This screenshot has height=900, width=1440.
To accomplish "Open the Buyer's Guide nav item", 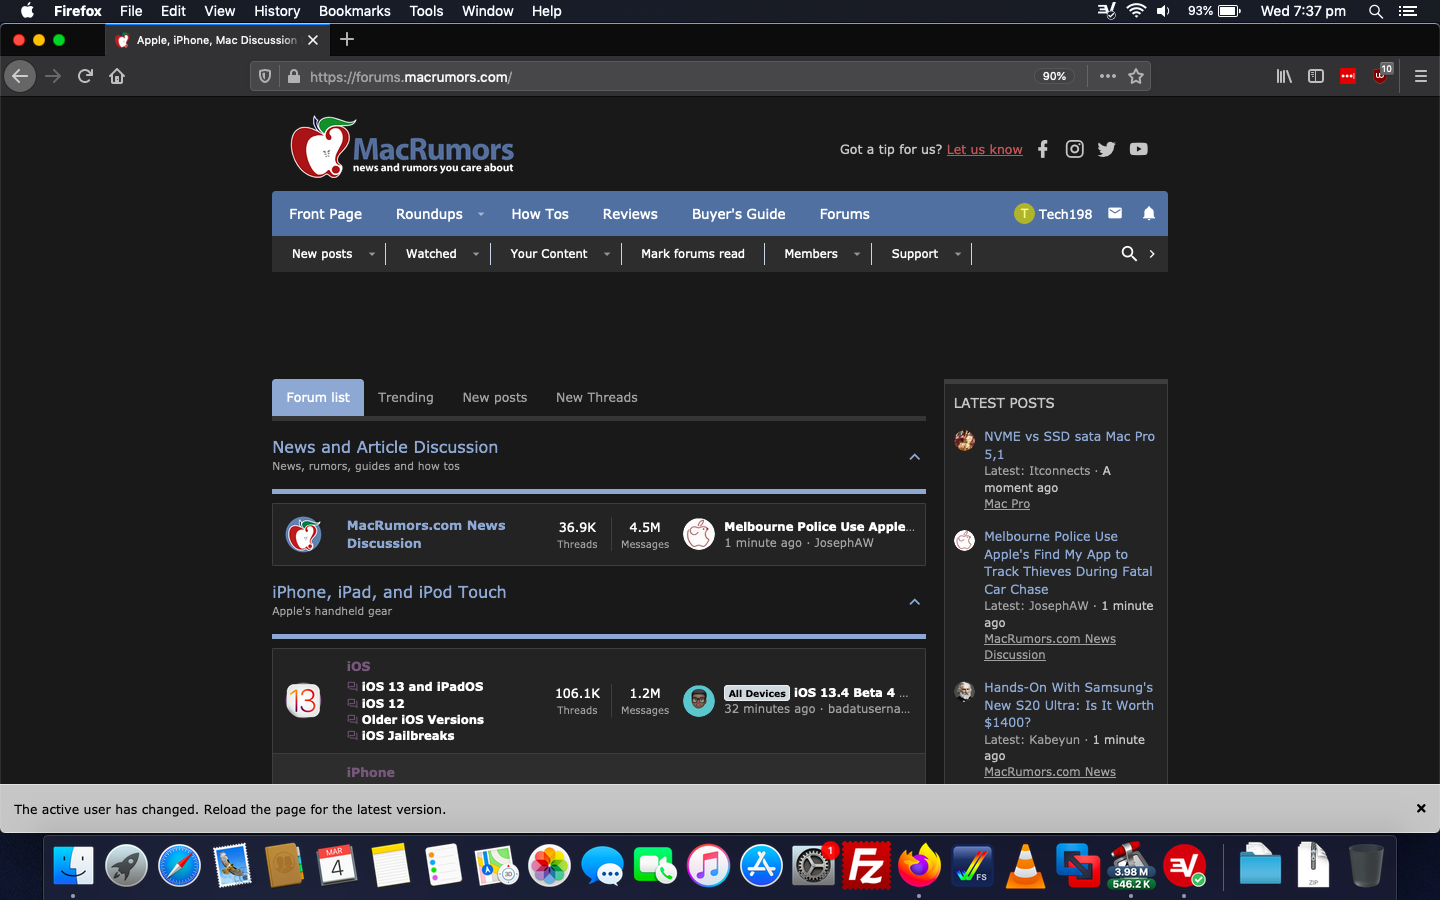I will point(739,214).
